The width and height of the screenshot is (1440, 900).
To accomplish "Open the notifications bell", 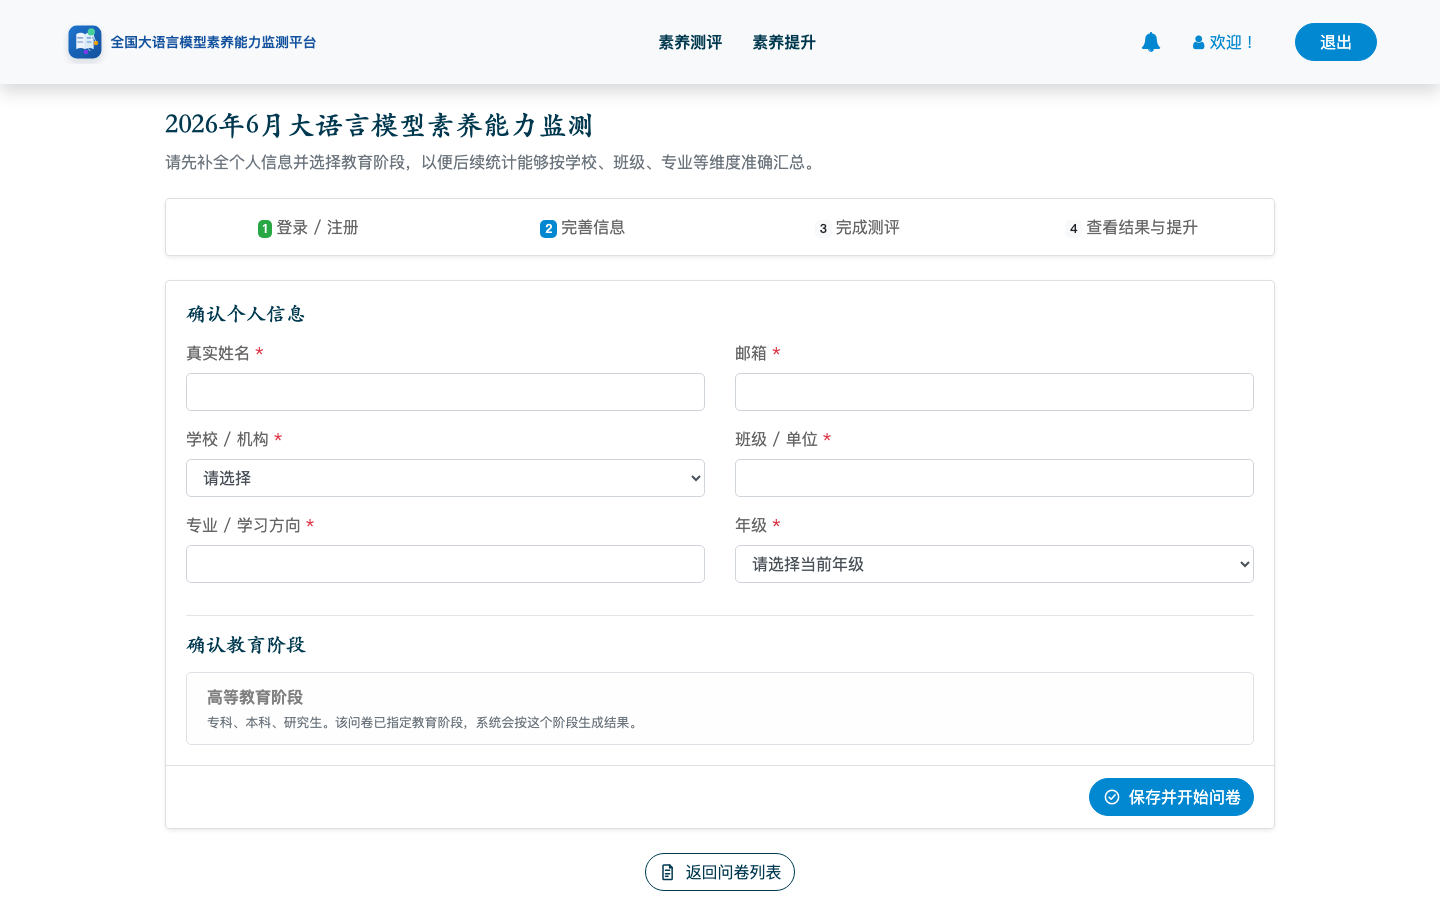I will click(x=1151, y=42).
